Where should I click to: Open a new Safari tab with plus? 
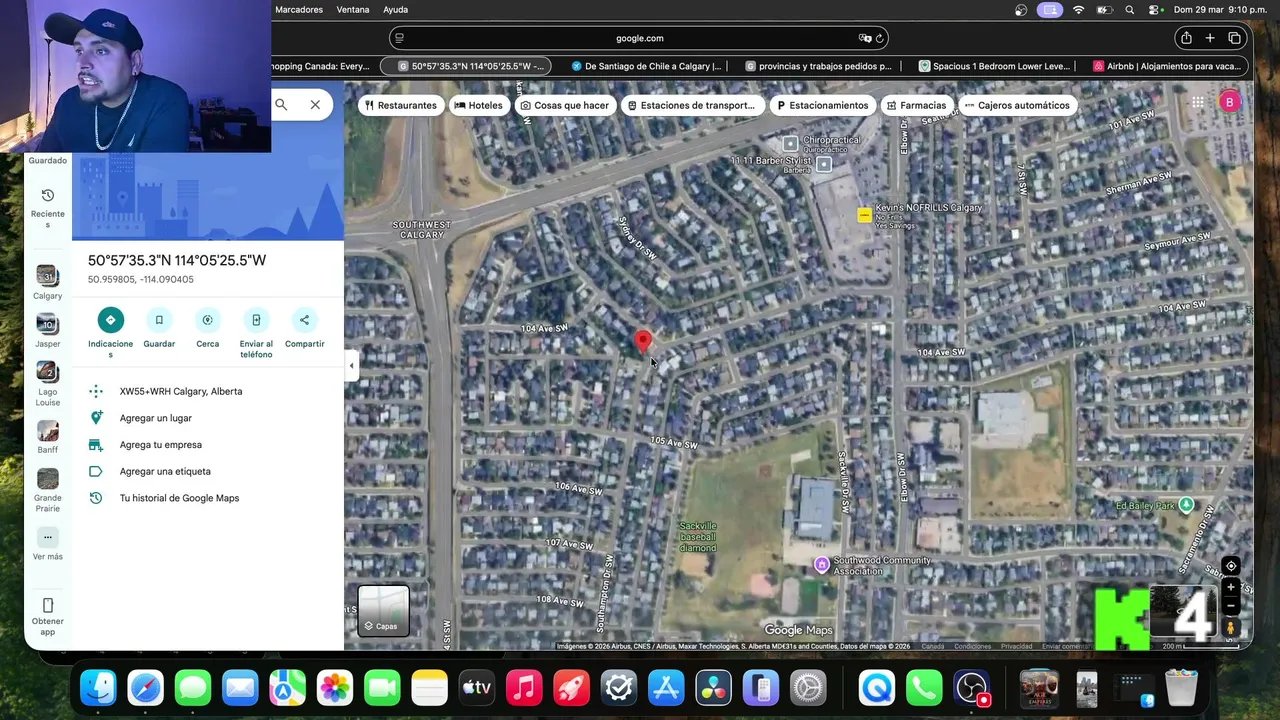1210,38
